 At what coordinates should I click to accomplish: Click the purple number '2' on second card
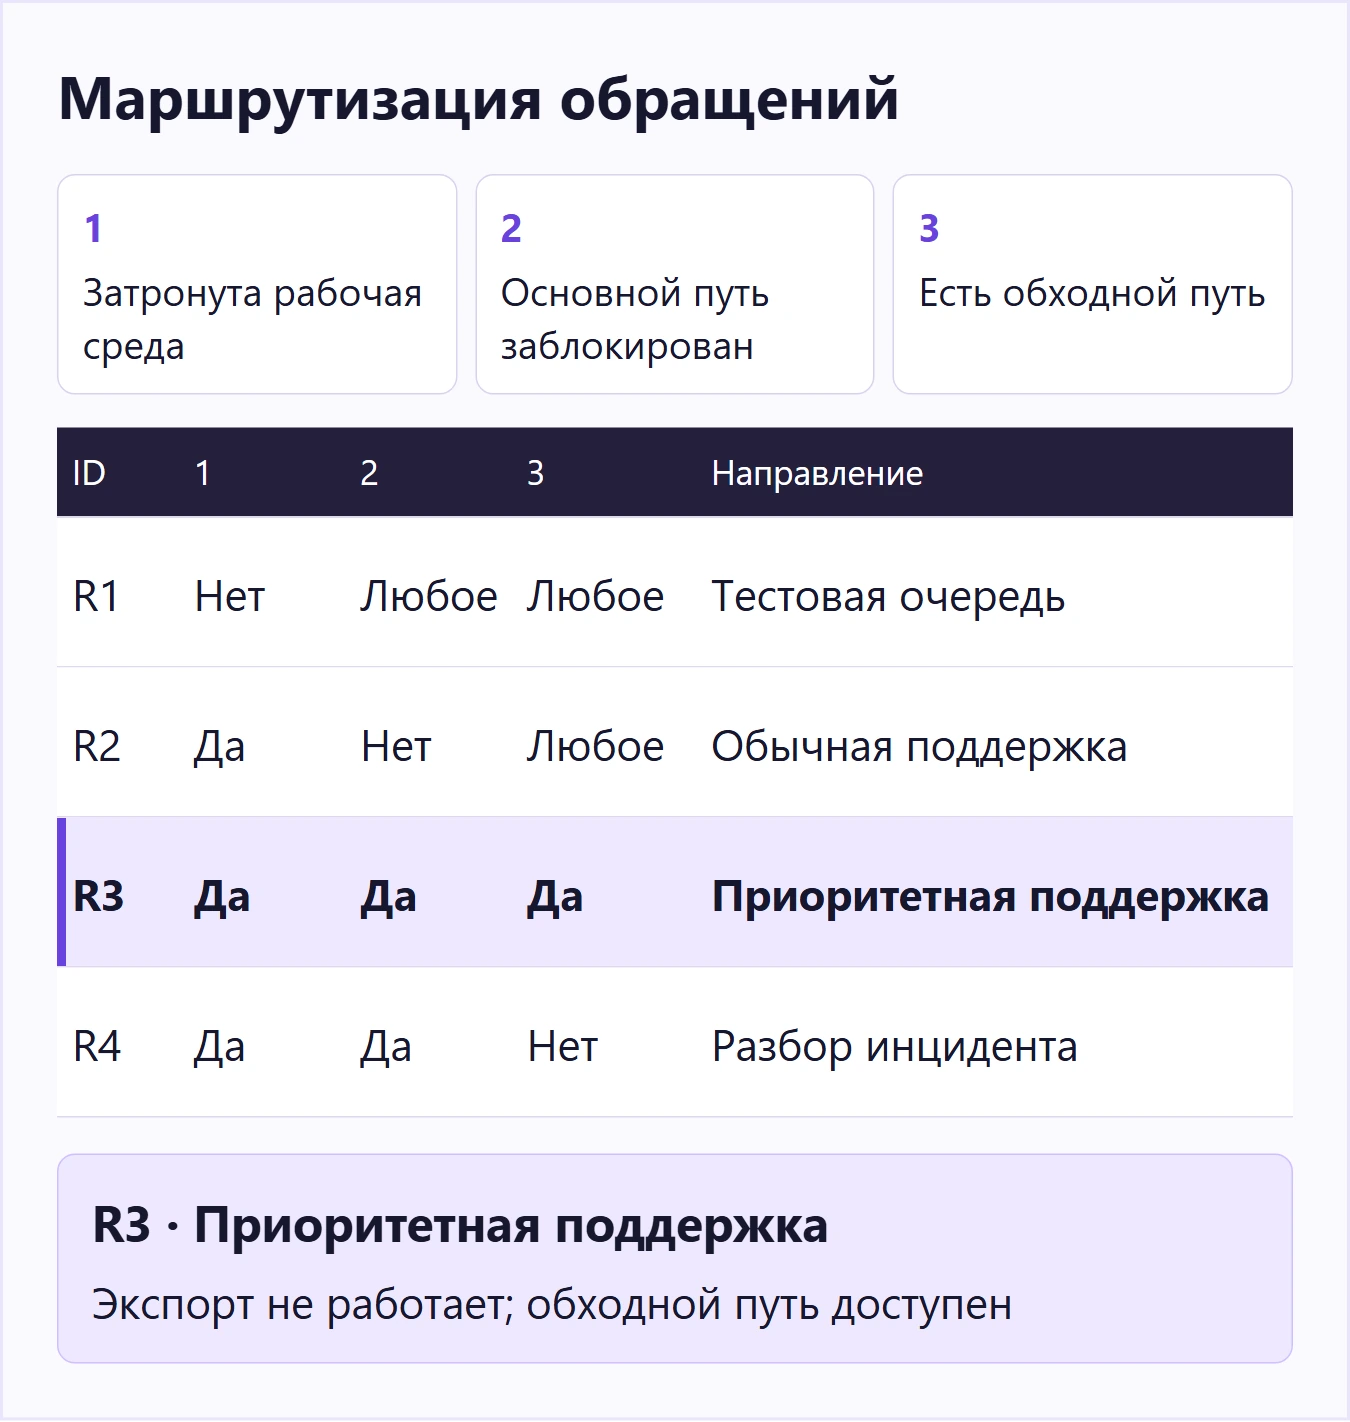click(511, 229)
